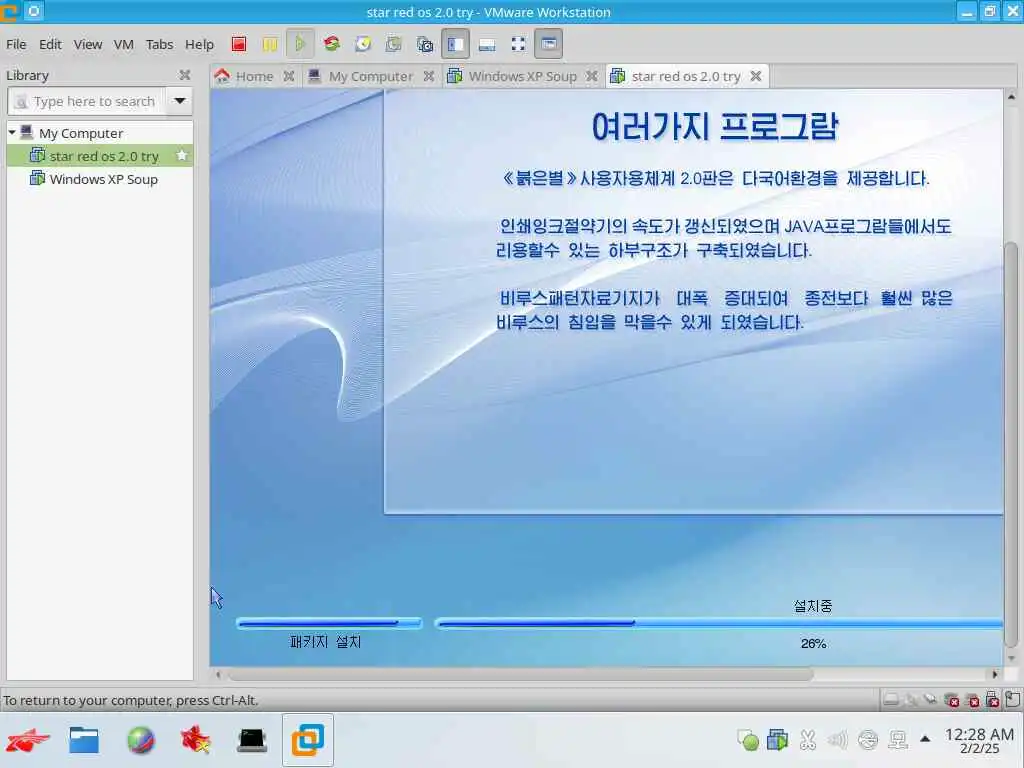
Task: Close the Windows XP Soup tab
Action: click(x=592, y=76)
